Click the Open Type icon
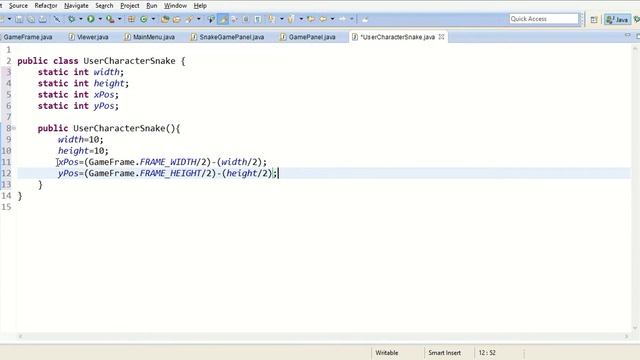Image resolution: width=640 pixels, height=360 pixels. (x=164, y=19)
